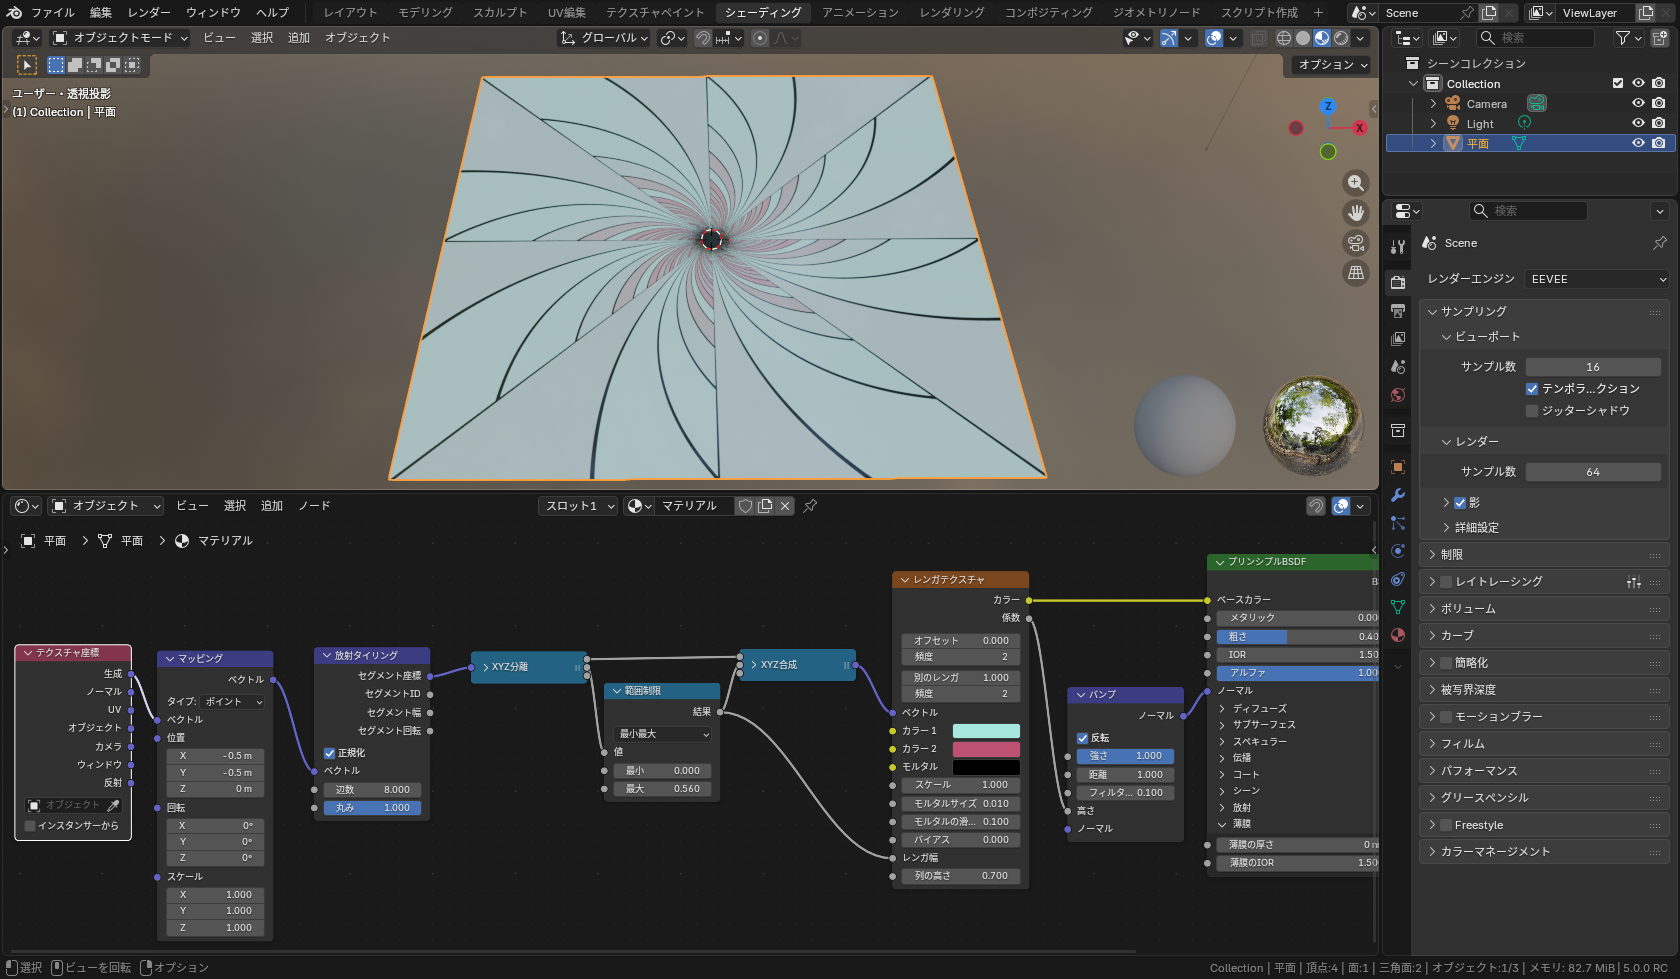Image resolution: width=1680 pixels, height=979 pixels.
Task: Click the カラー2 pink color swatch
Action: [x=985, y=749]
